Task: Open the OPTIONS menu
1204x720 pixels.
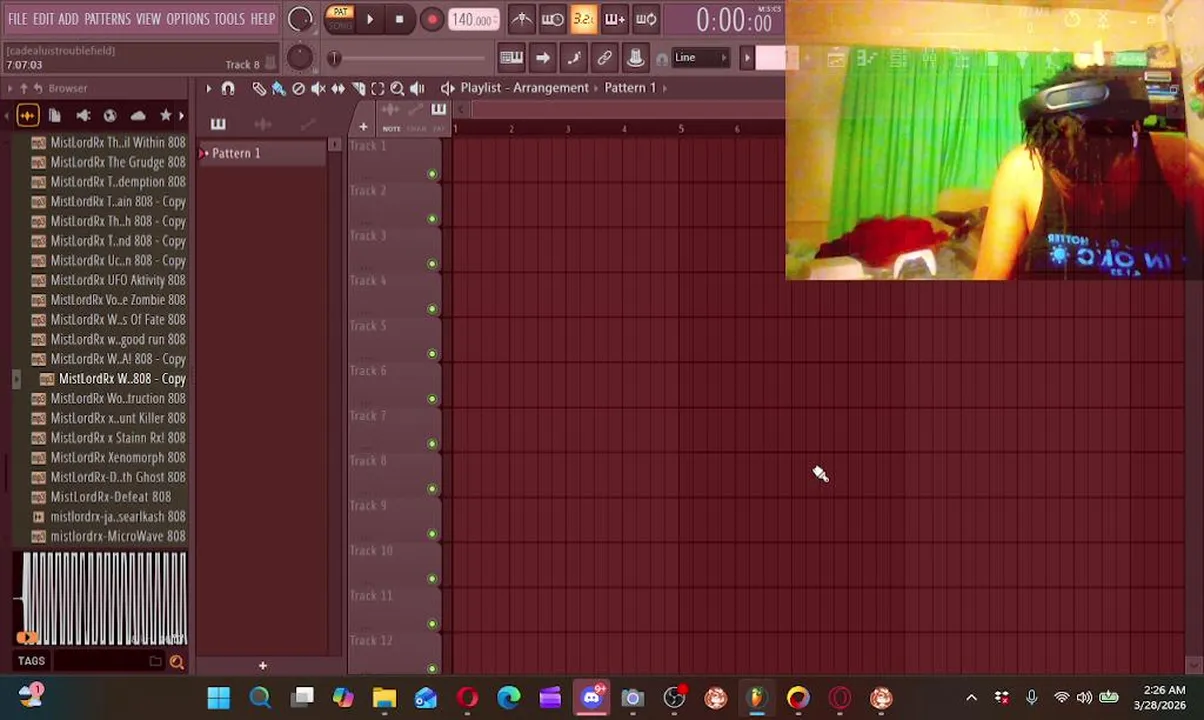Action: (187, 19)
